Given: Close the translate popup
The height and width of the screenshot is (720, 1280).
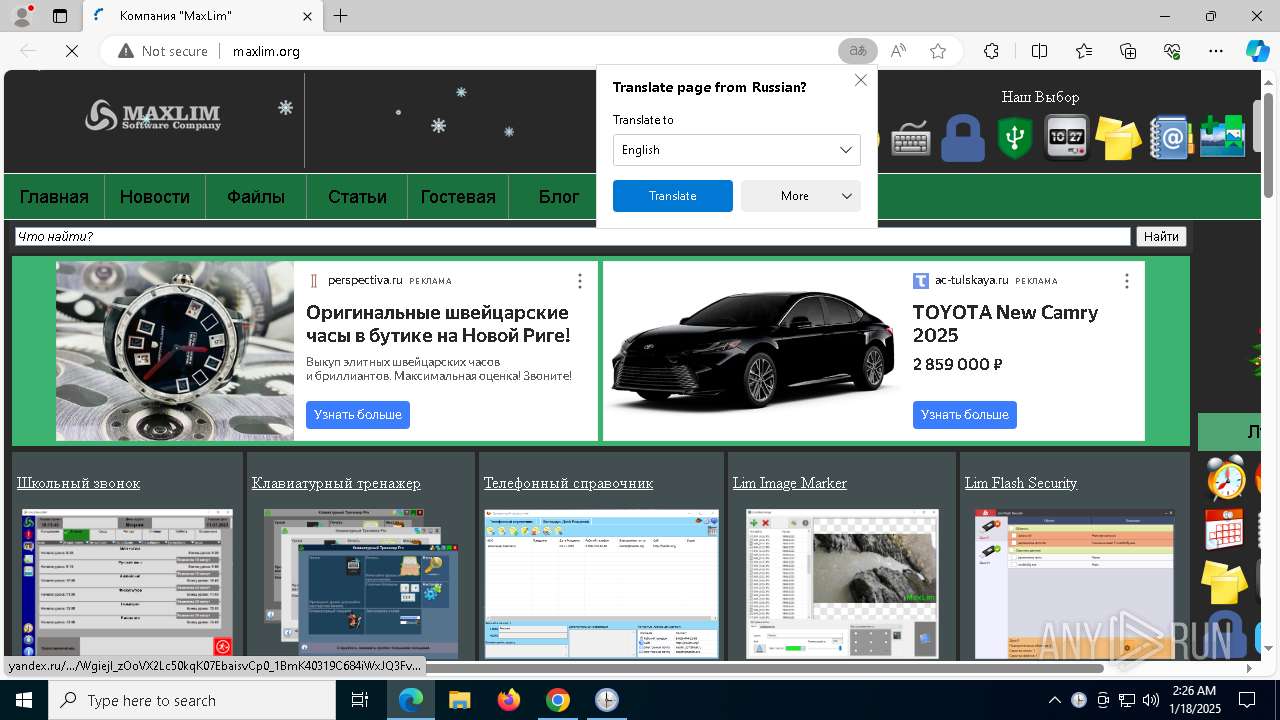Looking at the screenshot, I should (x=860, y=80).
